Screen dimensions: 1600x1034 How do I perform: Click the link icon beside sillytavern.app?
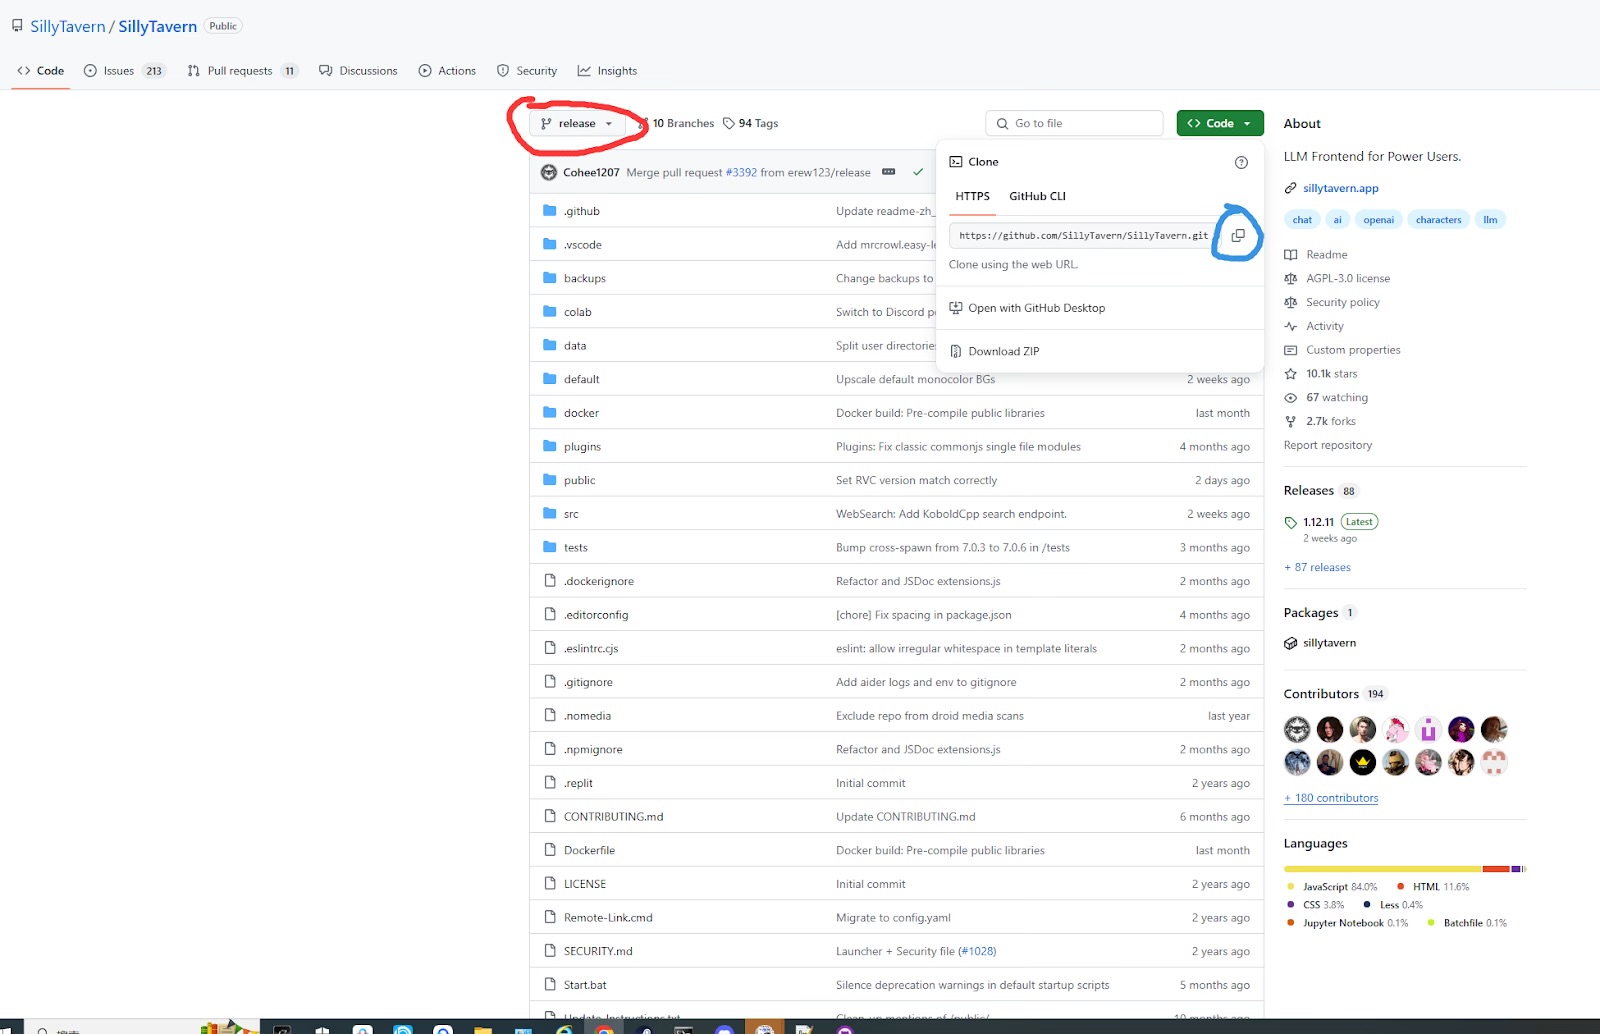[x=1290, y=188]
